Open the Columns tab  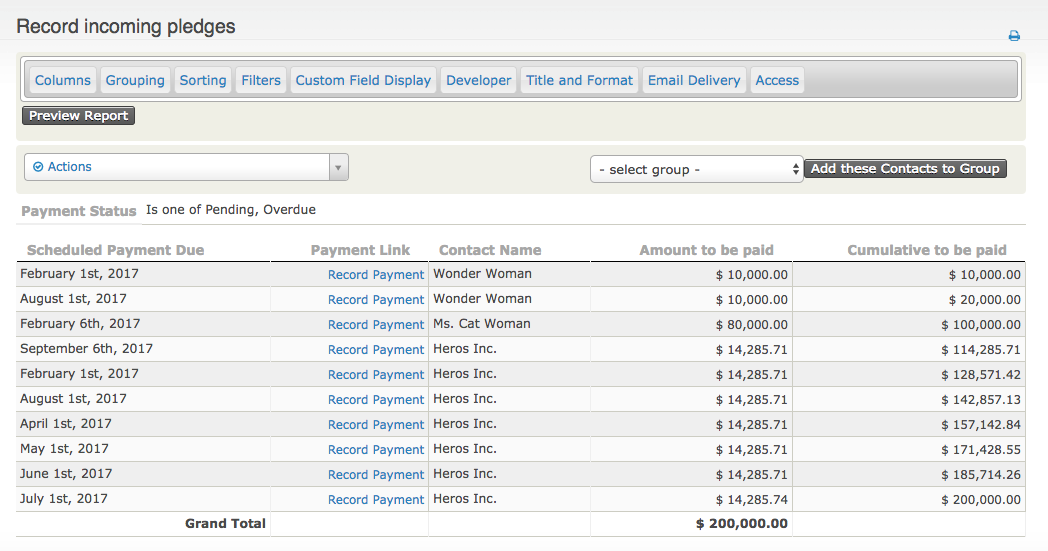point(63,80)
